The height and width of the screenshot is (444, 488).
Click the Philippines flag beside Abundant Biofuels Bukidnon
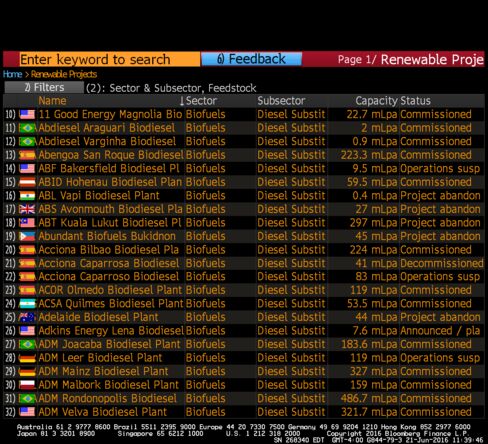pyautogui.click(x=27, y=236)
